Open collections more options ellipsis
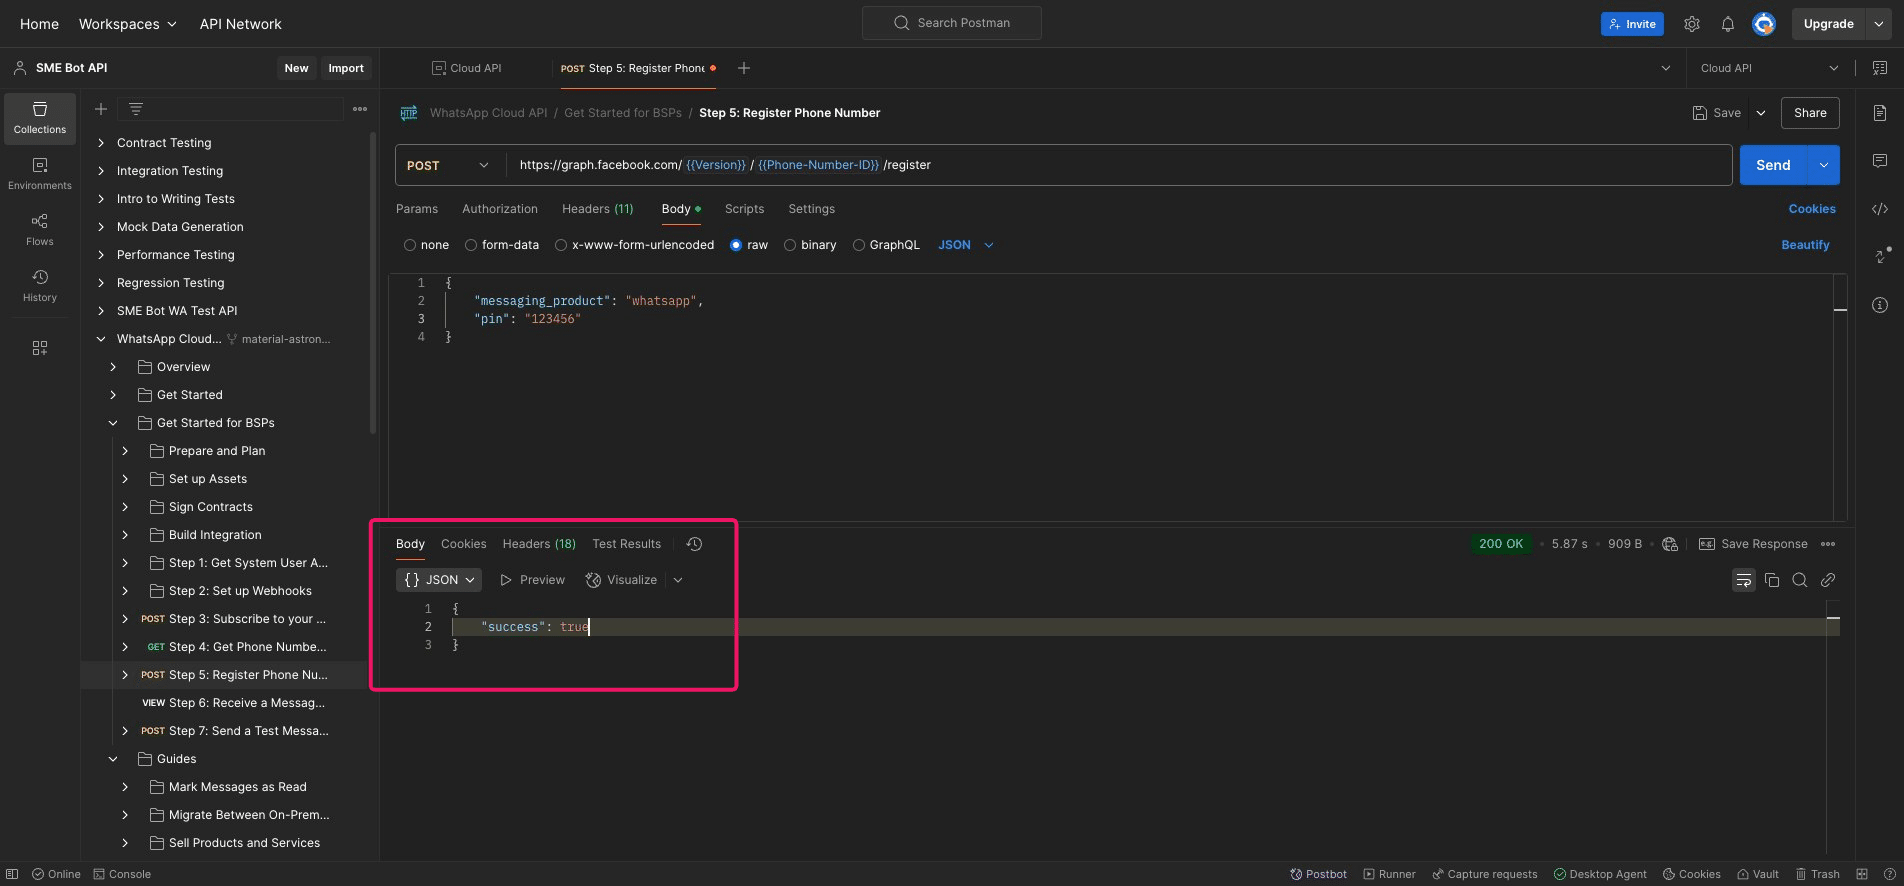1904x886 pixels. coord(360,109)
